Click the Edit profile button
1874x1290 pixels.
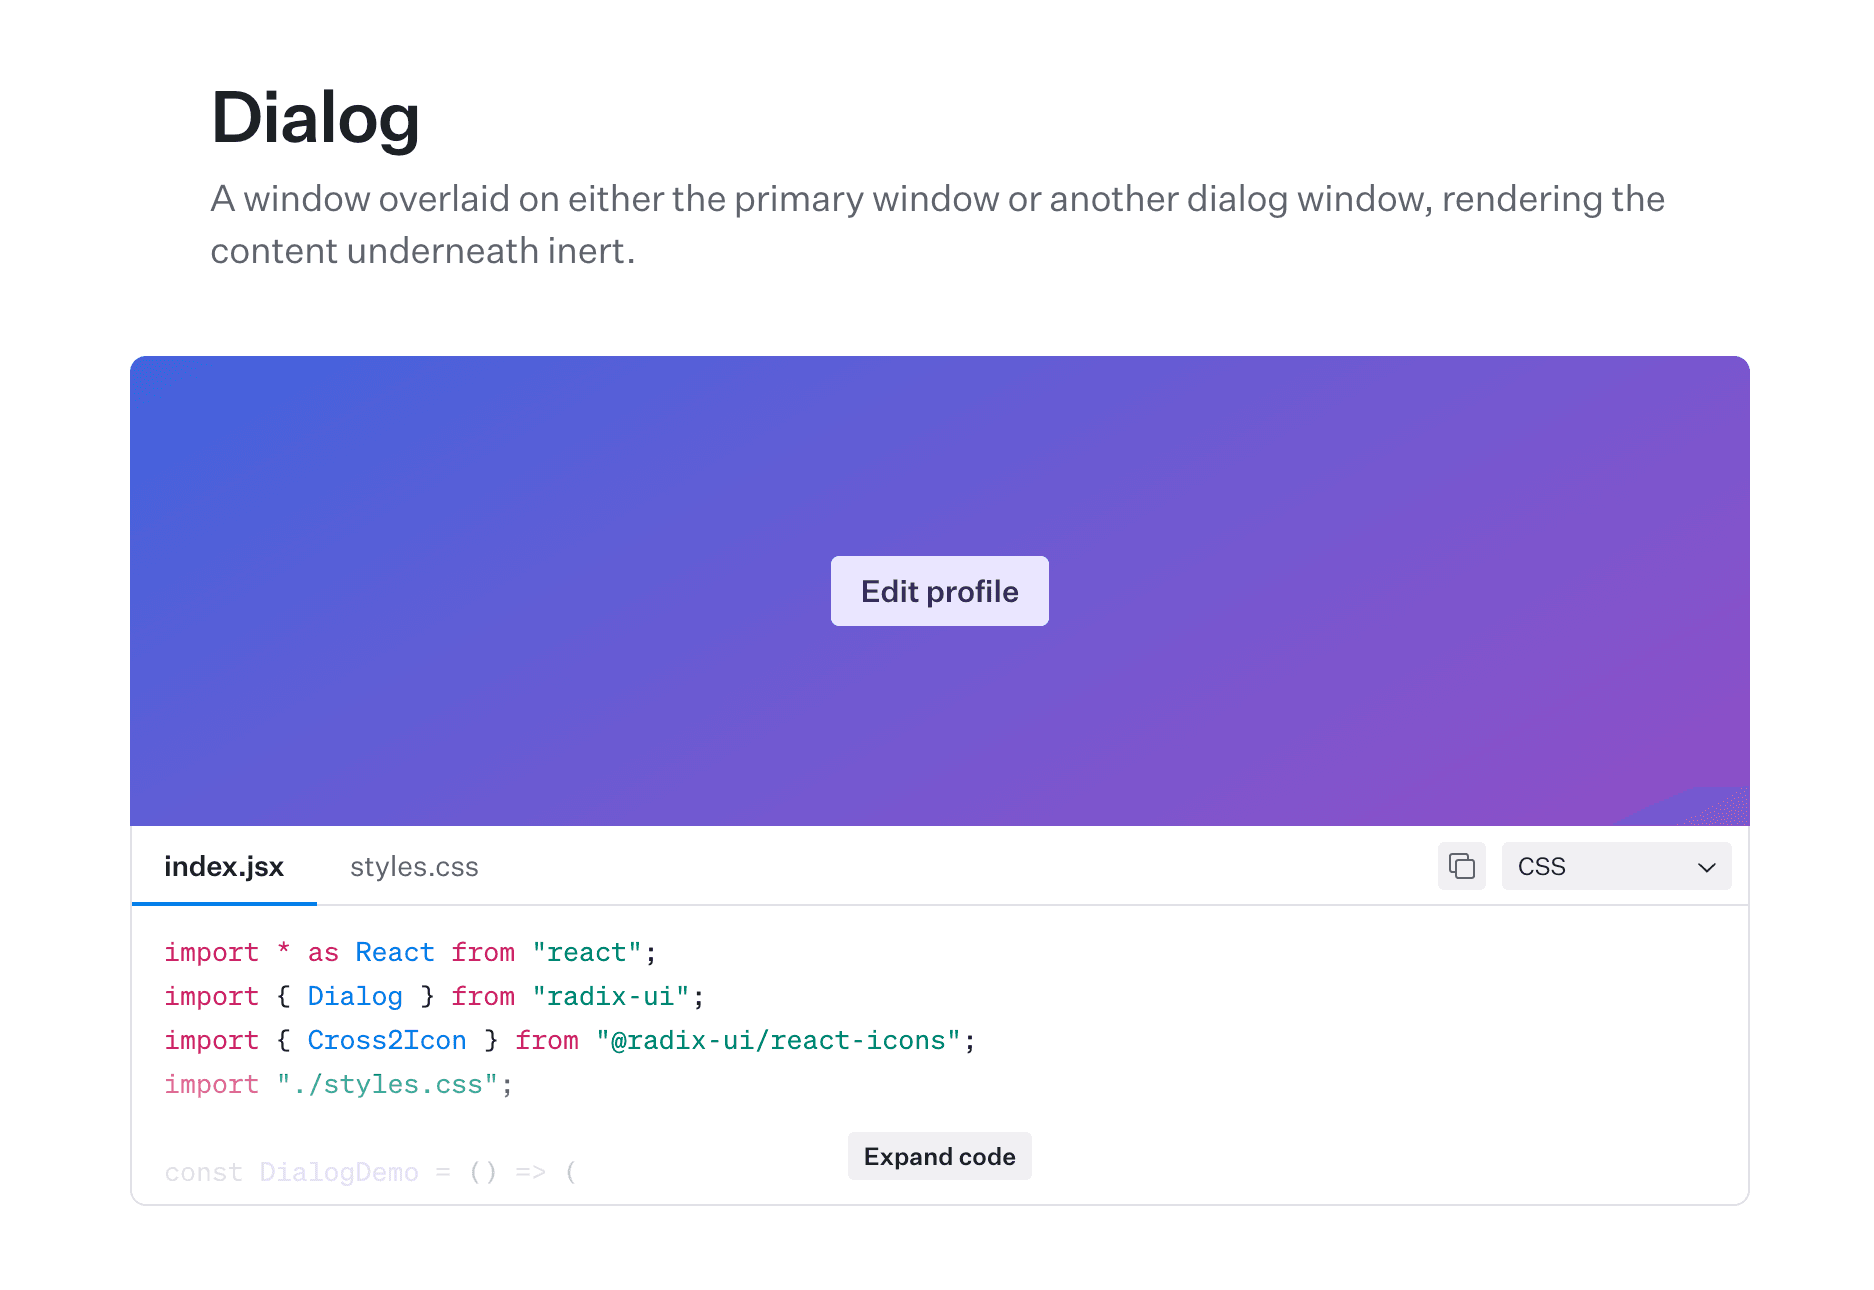coord(939,591)
